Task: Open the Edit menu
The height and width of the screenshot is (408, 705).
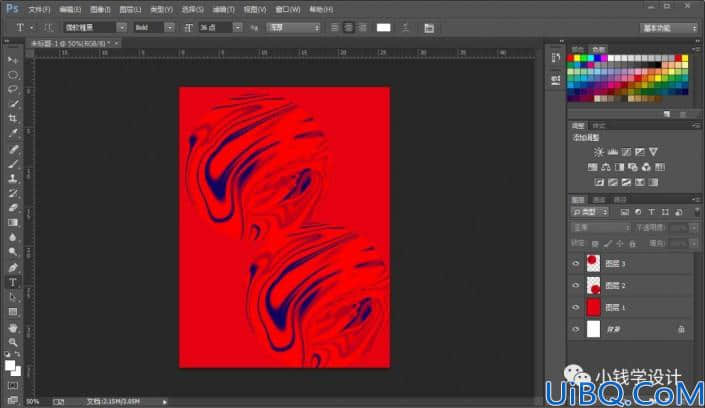Action: (x=70, y=9)
